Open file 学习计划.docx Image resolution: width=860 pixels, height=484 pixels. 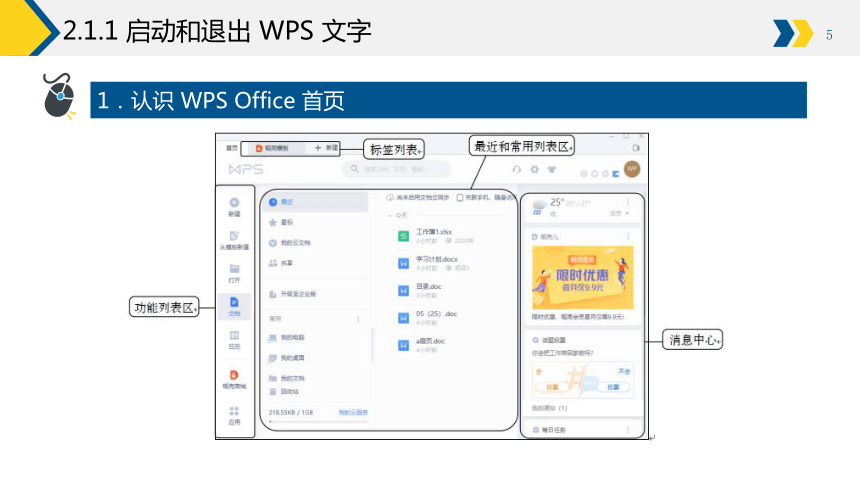[x=434, y=263]
